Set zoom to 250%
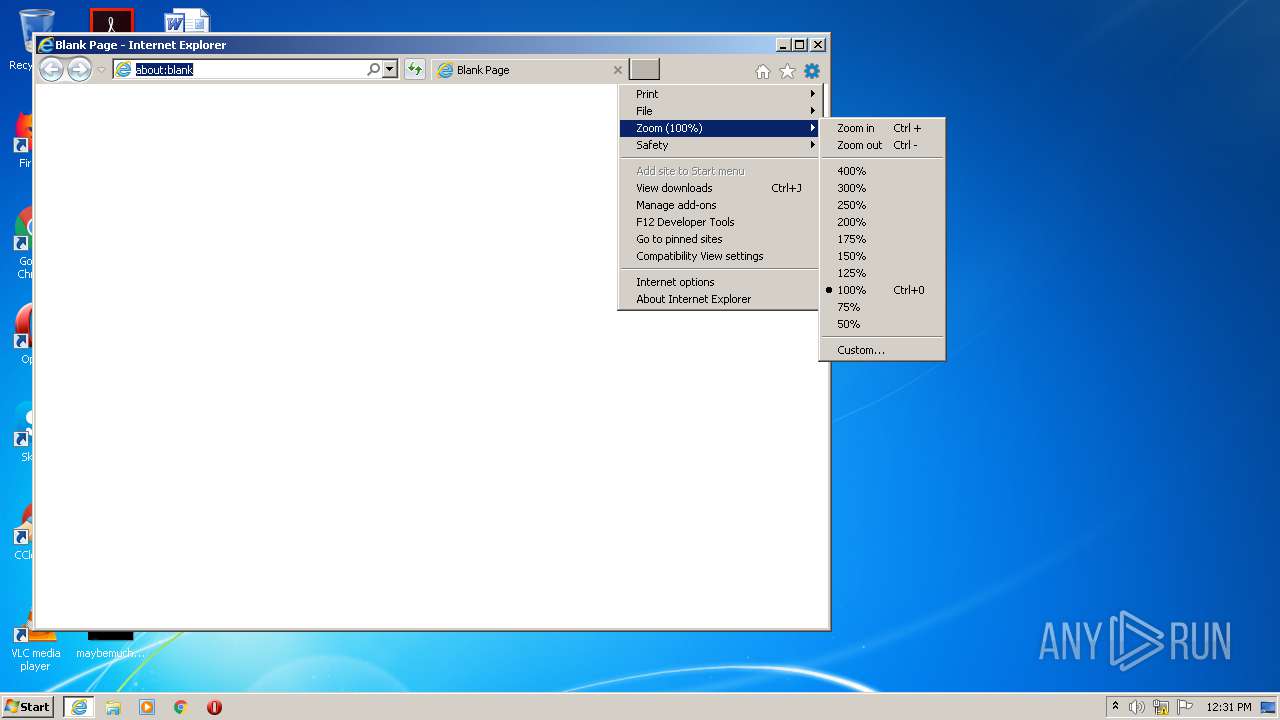Screen dimensions: 1280x720 [x=882, y=205]
